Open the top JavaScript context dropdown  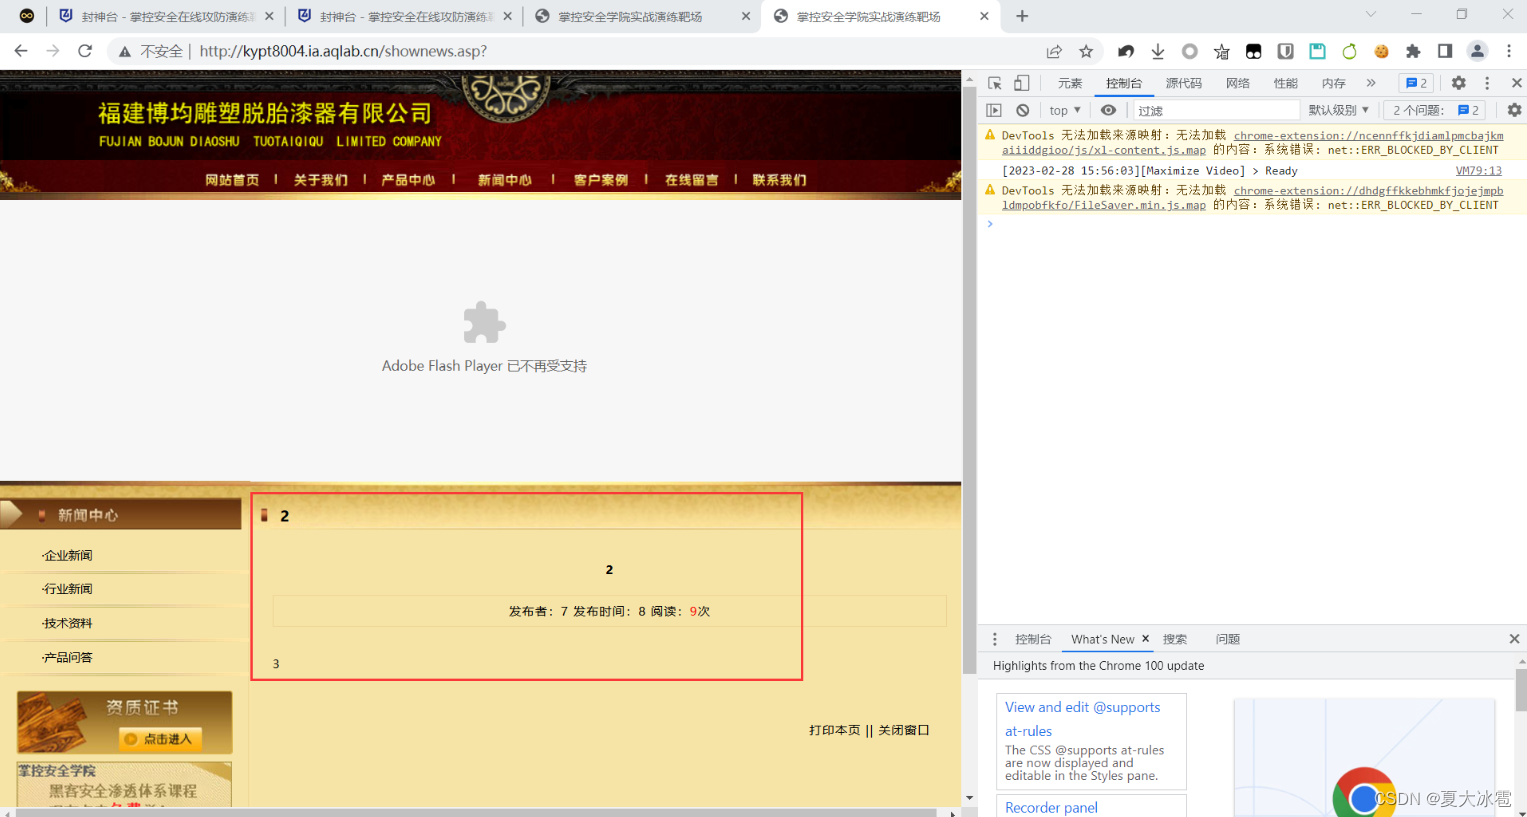pyautogui.click(x=1065, y=110)
